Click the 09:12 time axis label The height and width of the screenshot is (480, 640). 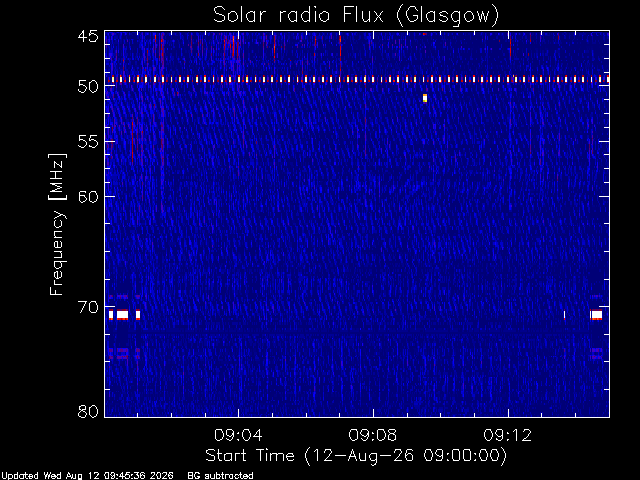point(508,435)
